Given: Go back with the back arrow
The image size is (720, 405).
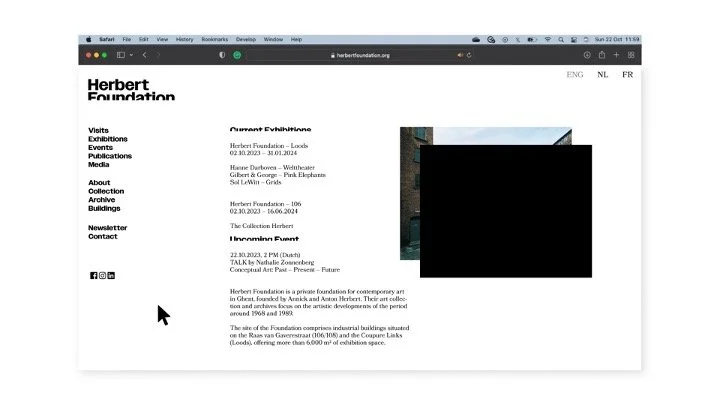Looking at the screenshot, I should [144, 55].
